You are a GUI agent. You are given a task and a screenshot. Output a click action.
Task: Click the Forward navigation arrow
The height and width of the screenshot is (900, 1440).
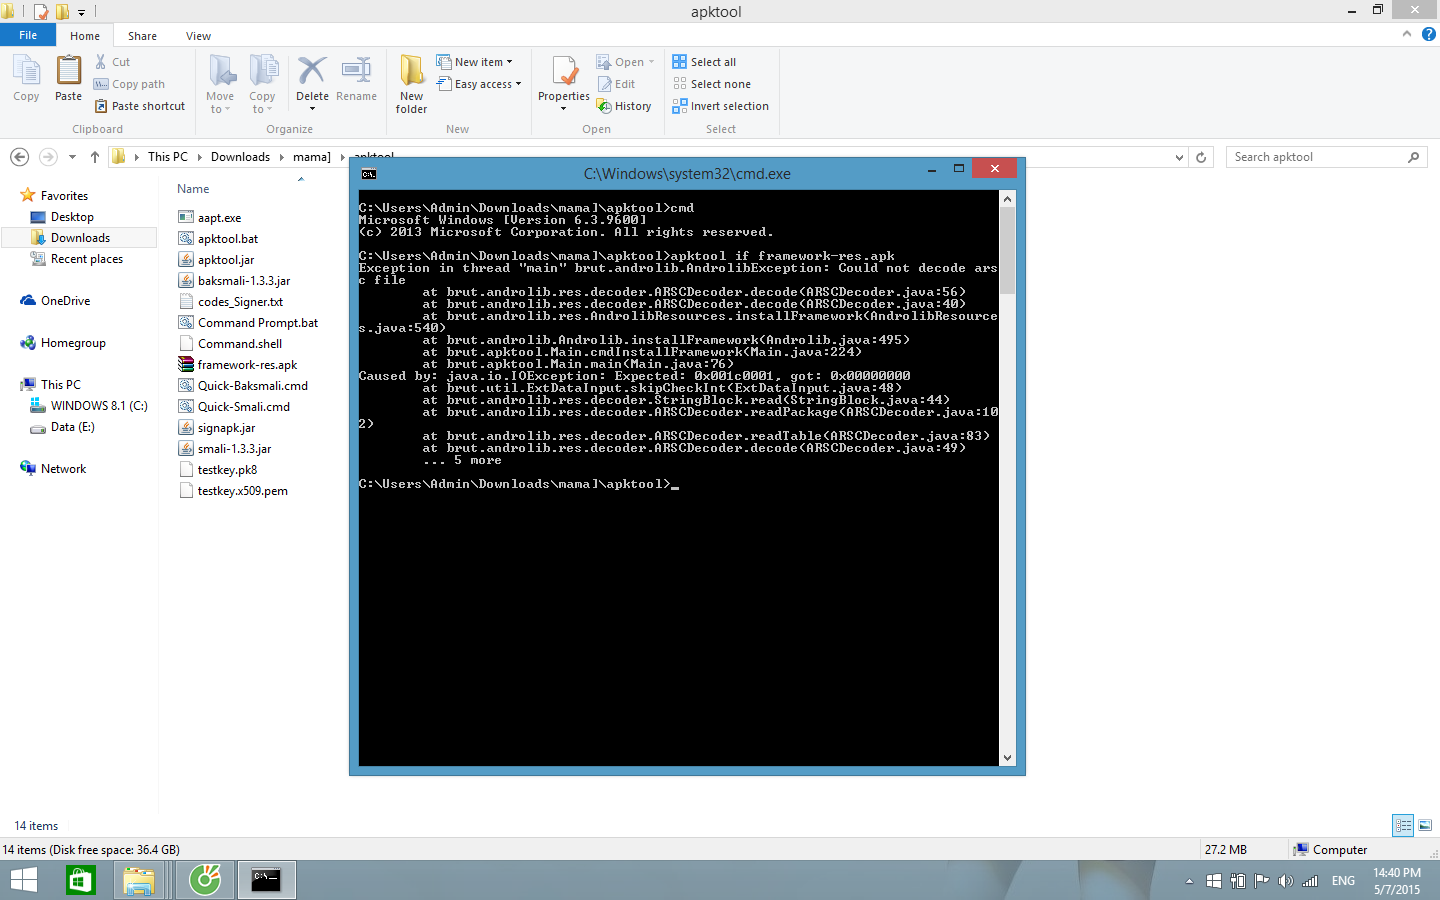tap(47, 157)
